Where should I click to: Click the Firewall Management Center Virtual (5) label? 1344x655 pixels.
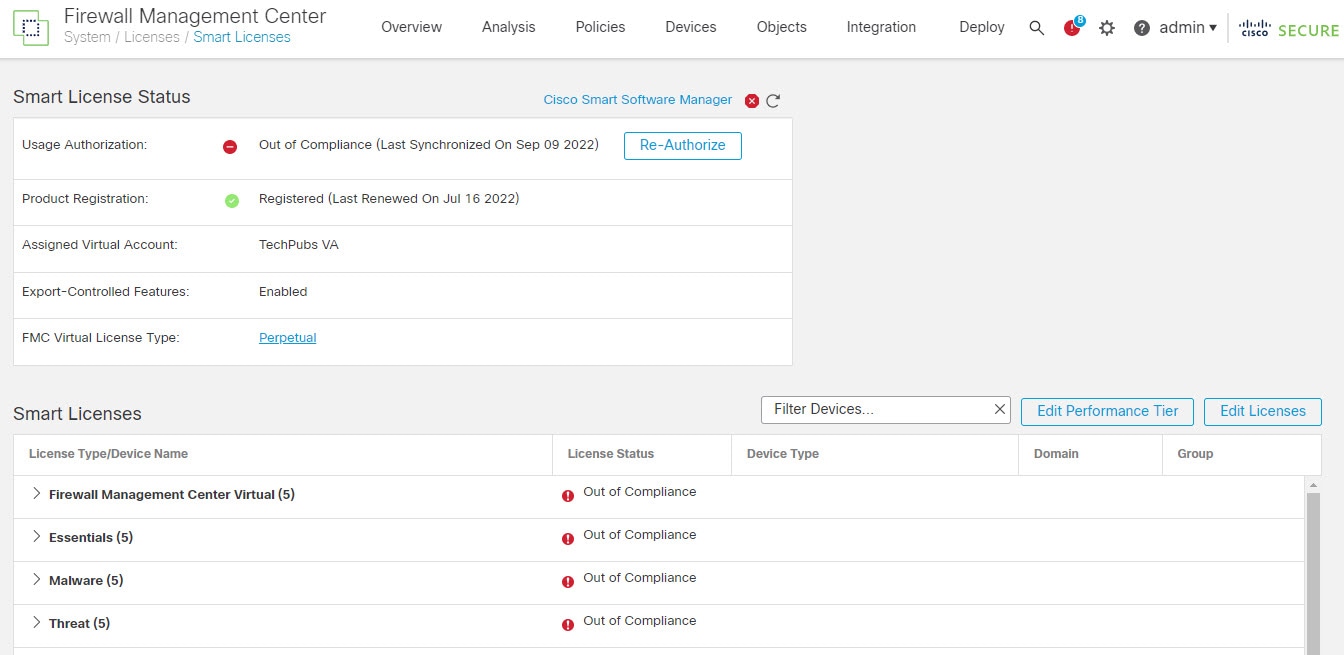coord(172,495)
